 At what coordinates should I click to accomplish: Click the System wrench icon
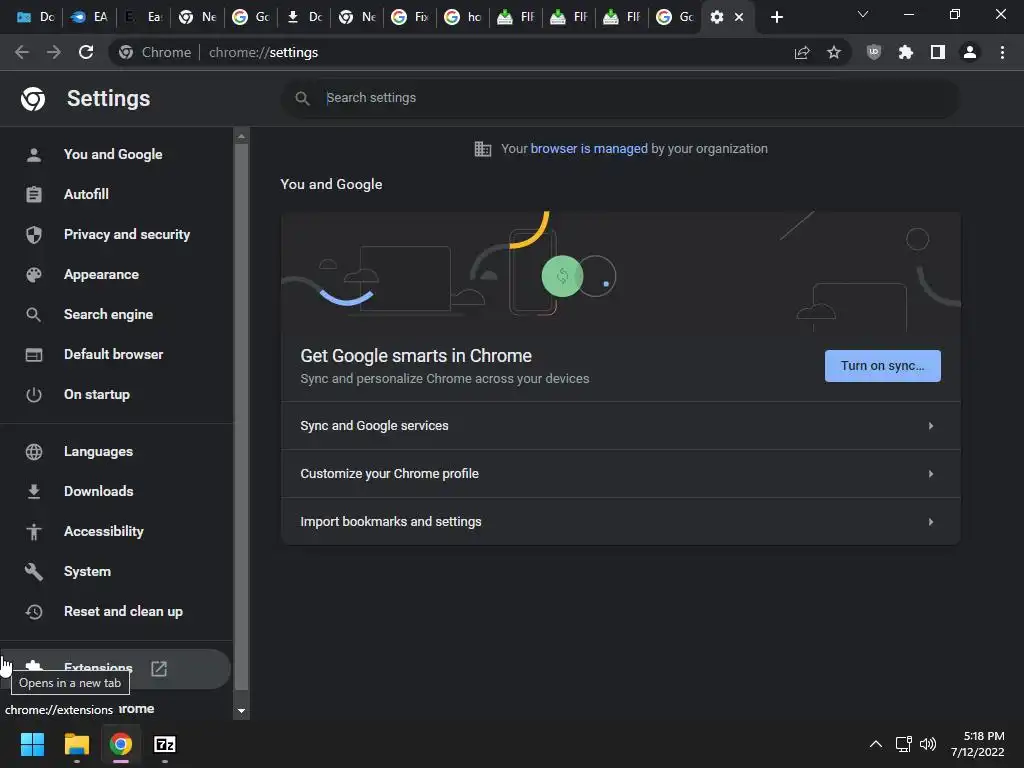34,571
